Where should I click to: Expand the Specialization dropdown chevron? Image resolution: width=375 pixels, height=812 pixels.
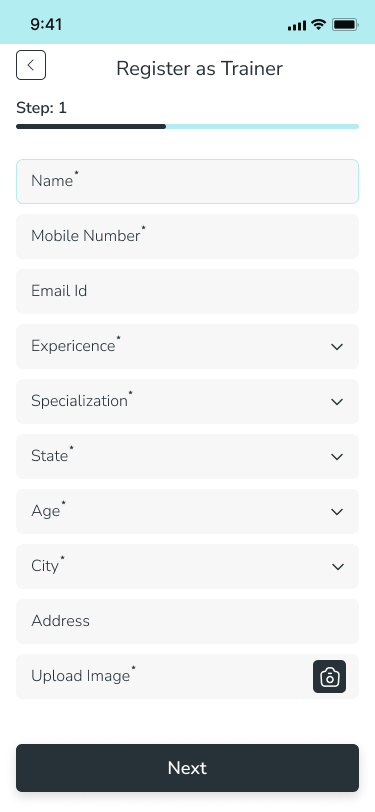click(x=337, y=402)
